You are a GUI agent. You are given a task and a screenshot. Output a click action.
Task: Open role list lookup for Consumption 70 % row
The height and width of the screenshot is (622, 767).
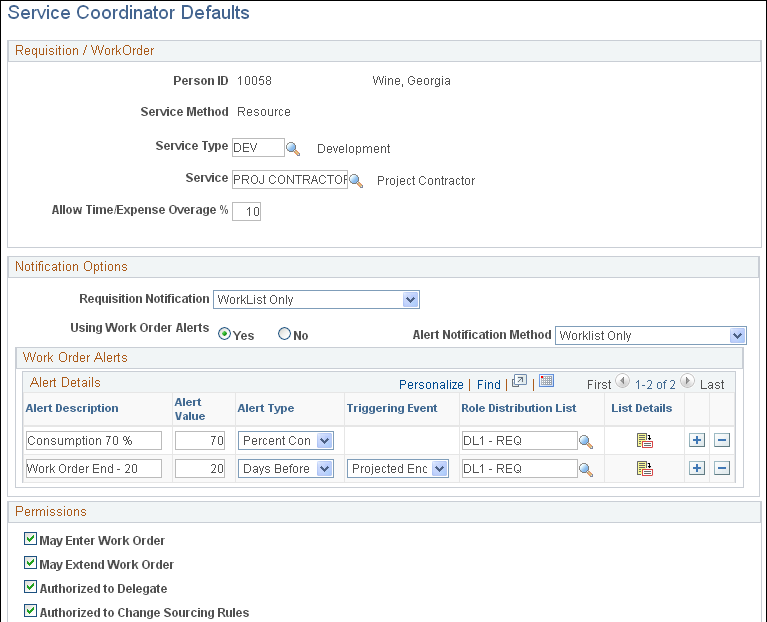(x=586, y=442)
